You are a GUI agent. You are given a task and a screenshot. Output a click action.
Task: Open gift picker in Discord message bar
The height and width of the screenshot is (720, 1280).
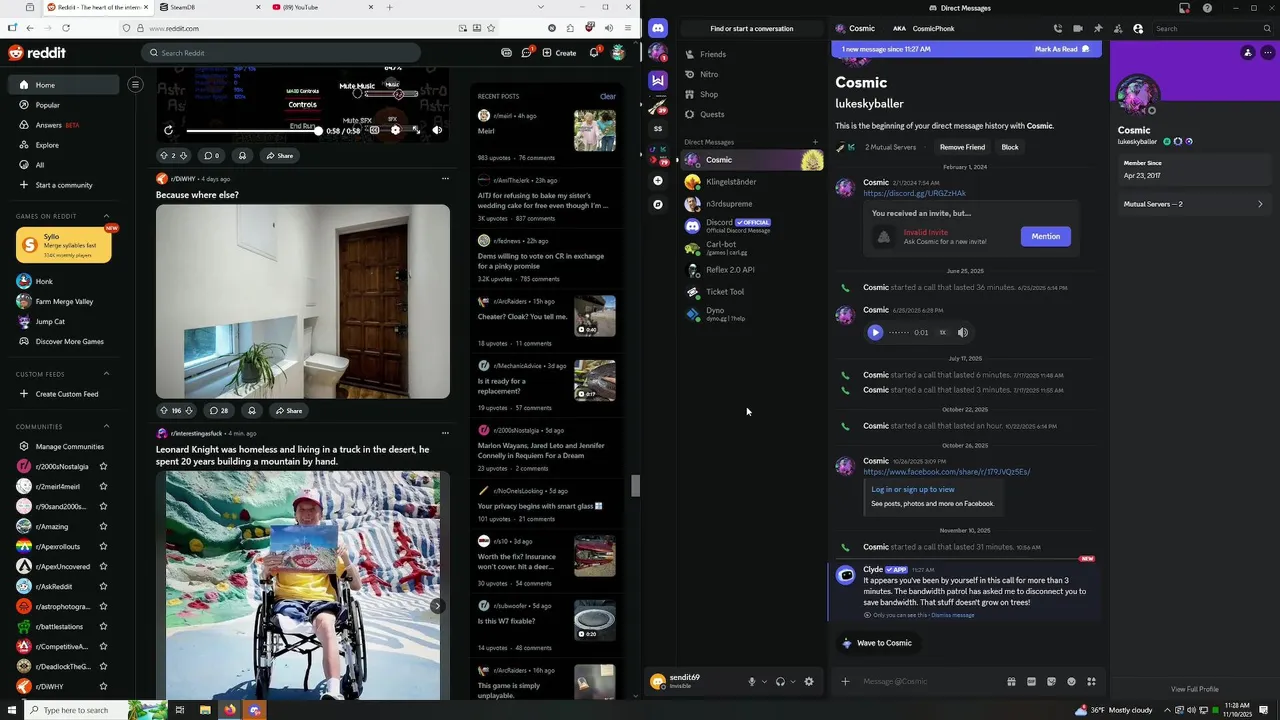click(1011, 682)
